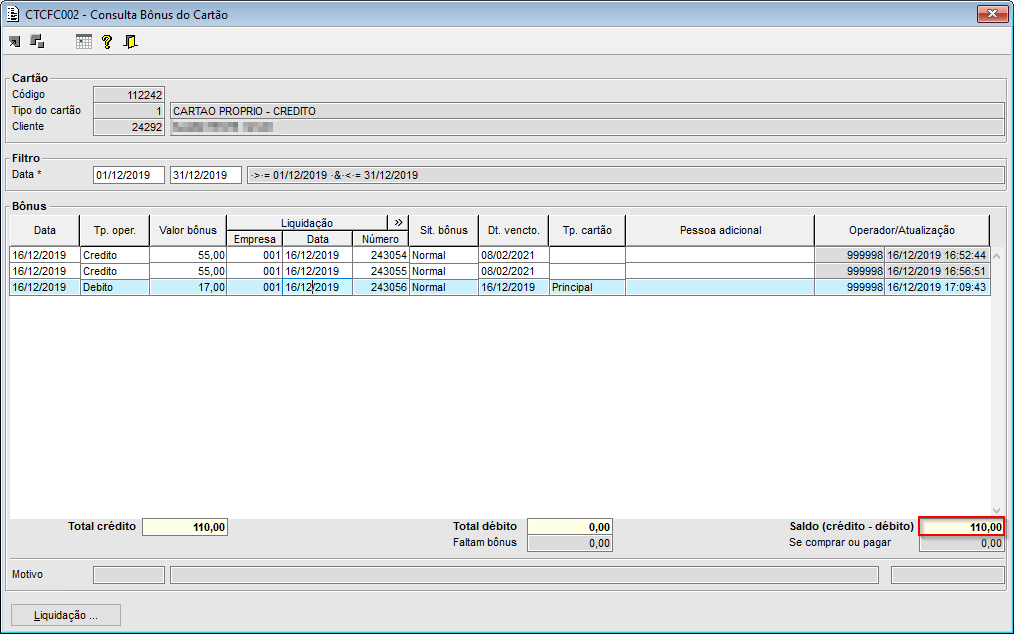
Task: Click the Tp. cartão column header
Action: click(587, 230)
